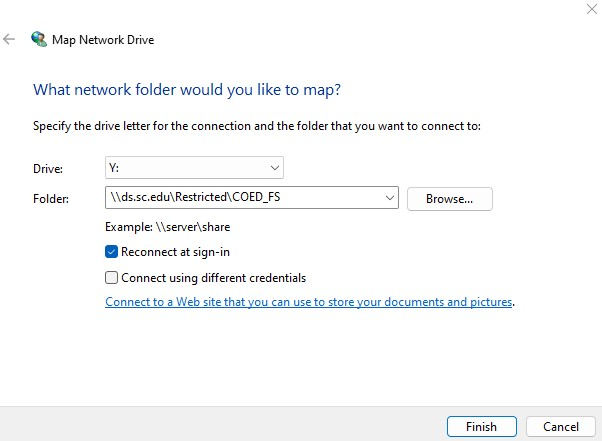Click the back arrow icon
The width and height of the screenshot is (602, 441).
(9, 40)
